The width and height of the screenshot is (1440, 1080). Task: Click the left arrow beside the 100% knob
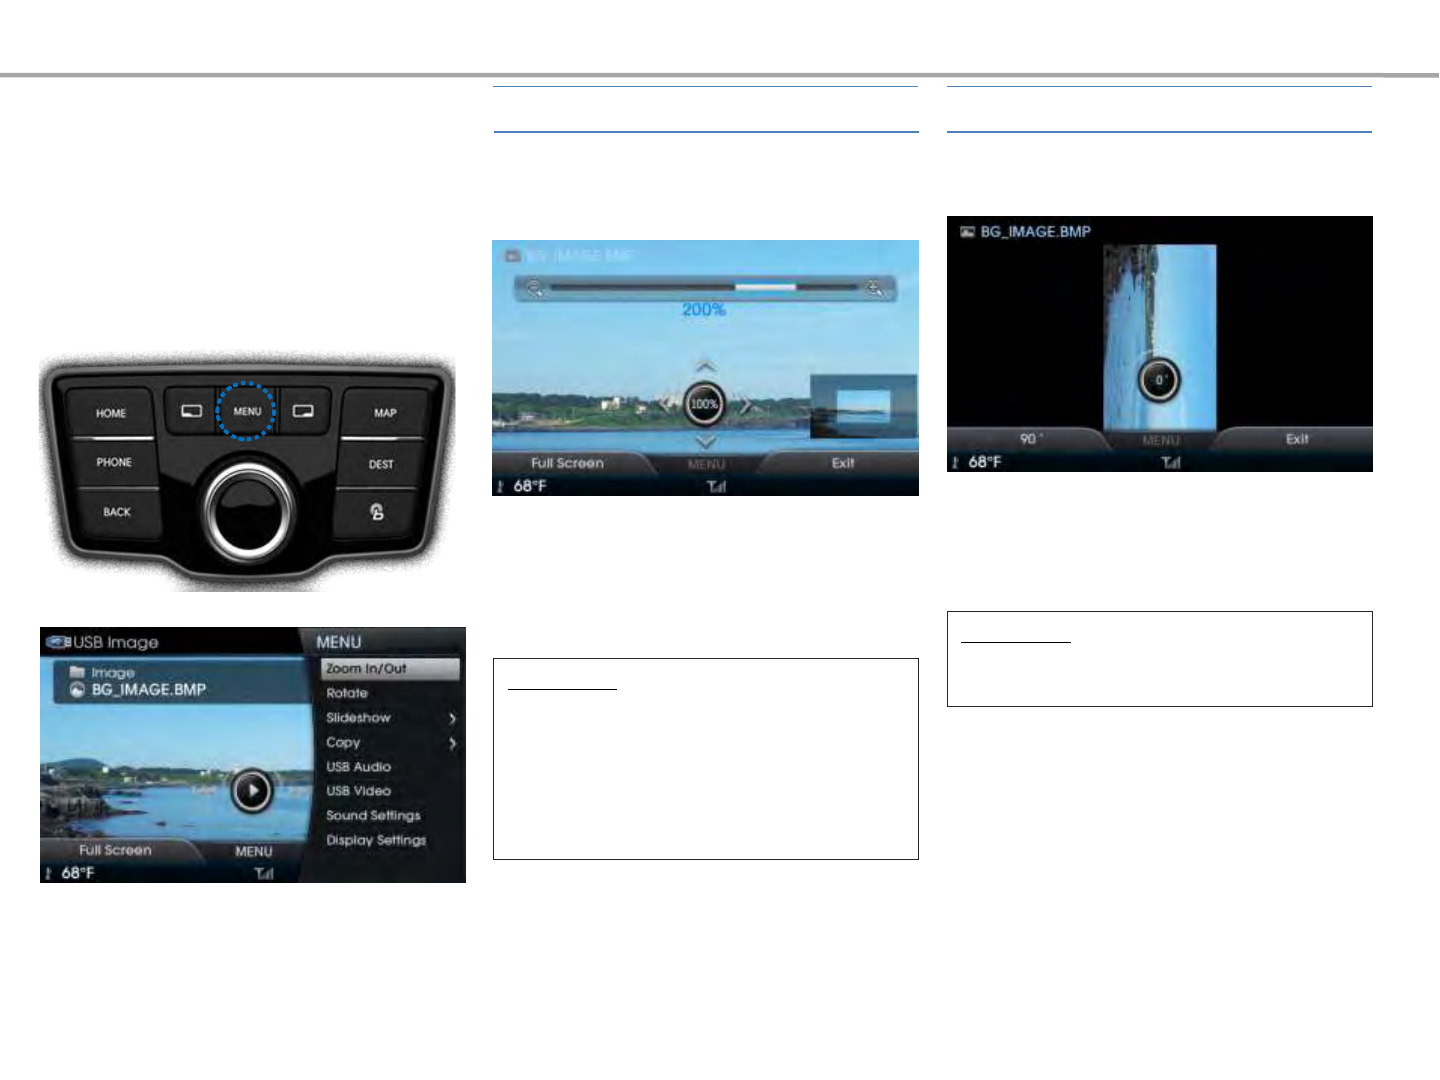coord(666,404)
